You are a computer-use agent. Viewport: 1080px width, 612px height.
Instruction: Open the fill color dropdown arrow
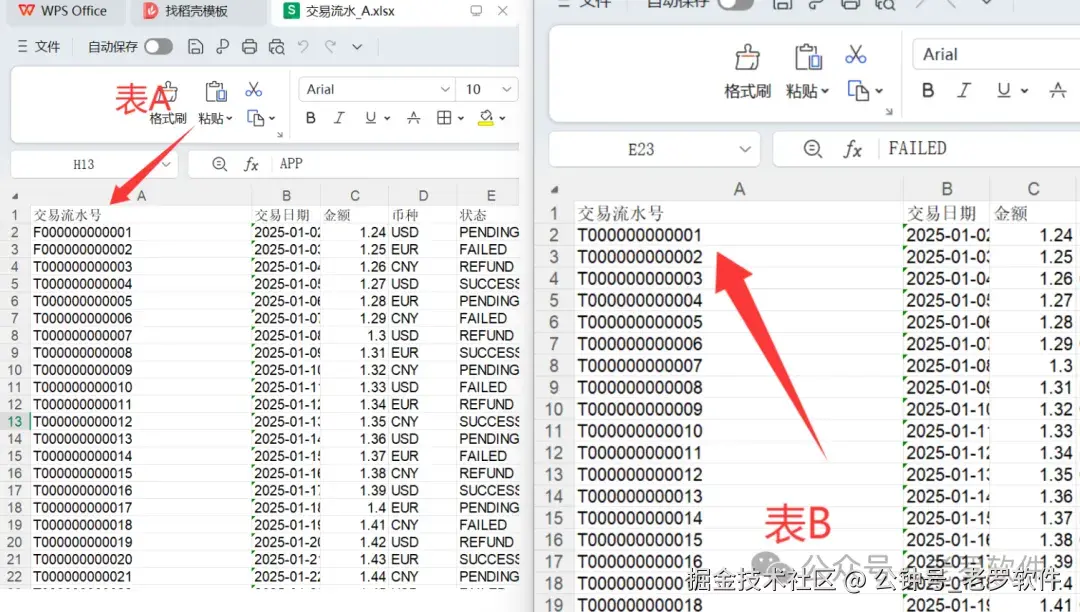[x=502, y=118]
